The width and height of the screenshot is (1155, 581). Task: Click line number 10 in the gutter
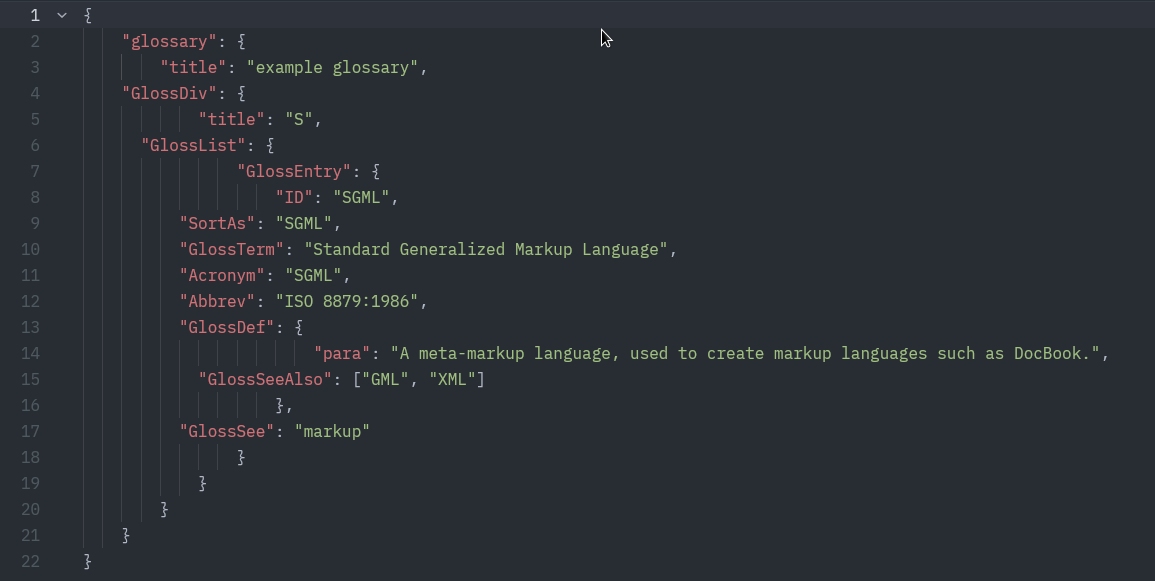coord(31,249)
